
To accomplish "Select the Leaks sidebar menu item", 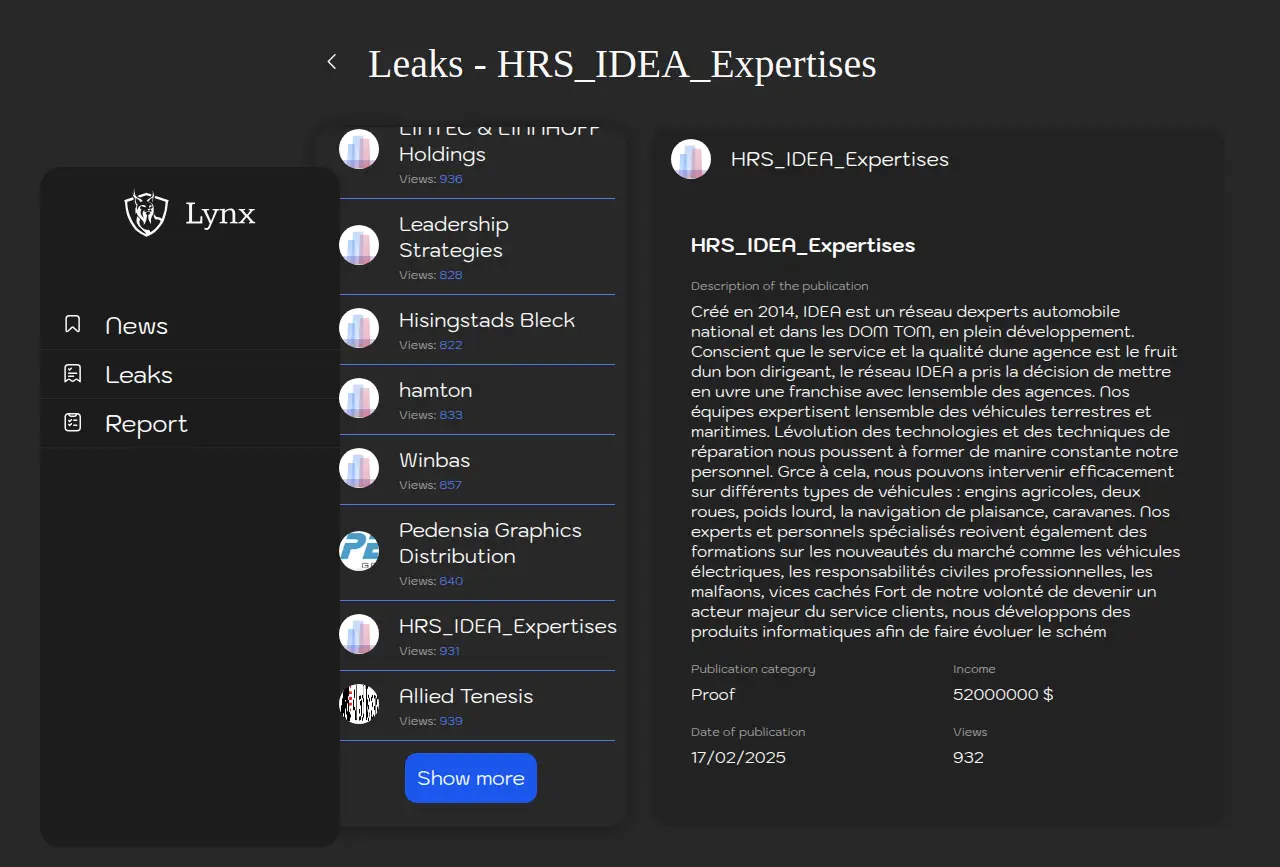I will point(139,375).
